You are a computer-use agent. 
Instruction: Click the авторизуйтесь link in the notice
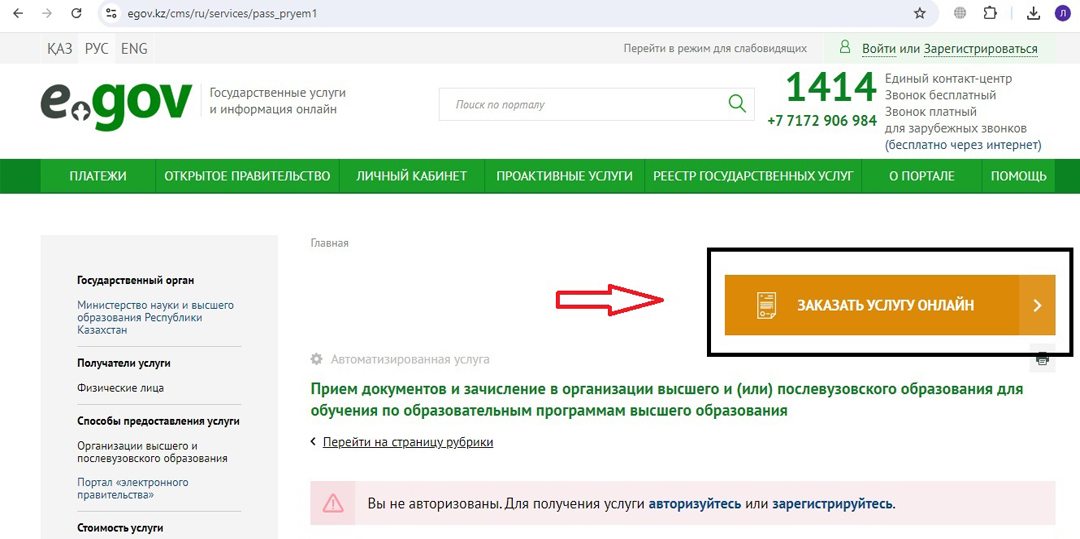point(695,503)
